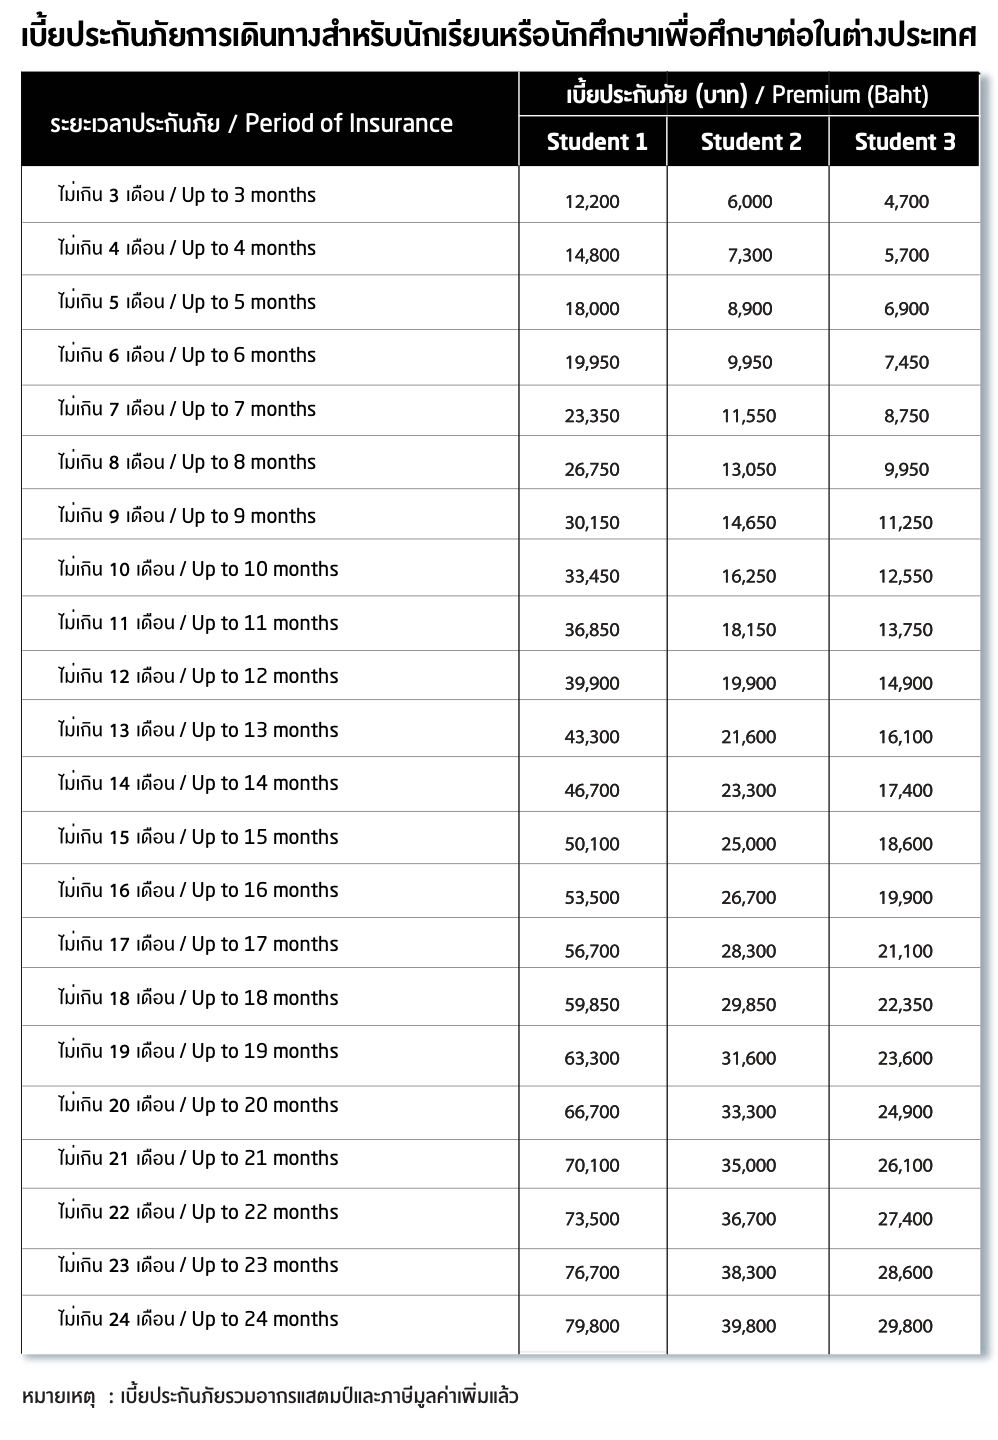Click the footnote text below the table
This screenshot has width=998, height=1440.
point(270,1396)
